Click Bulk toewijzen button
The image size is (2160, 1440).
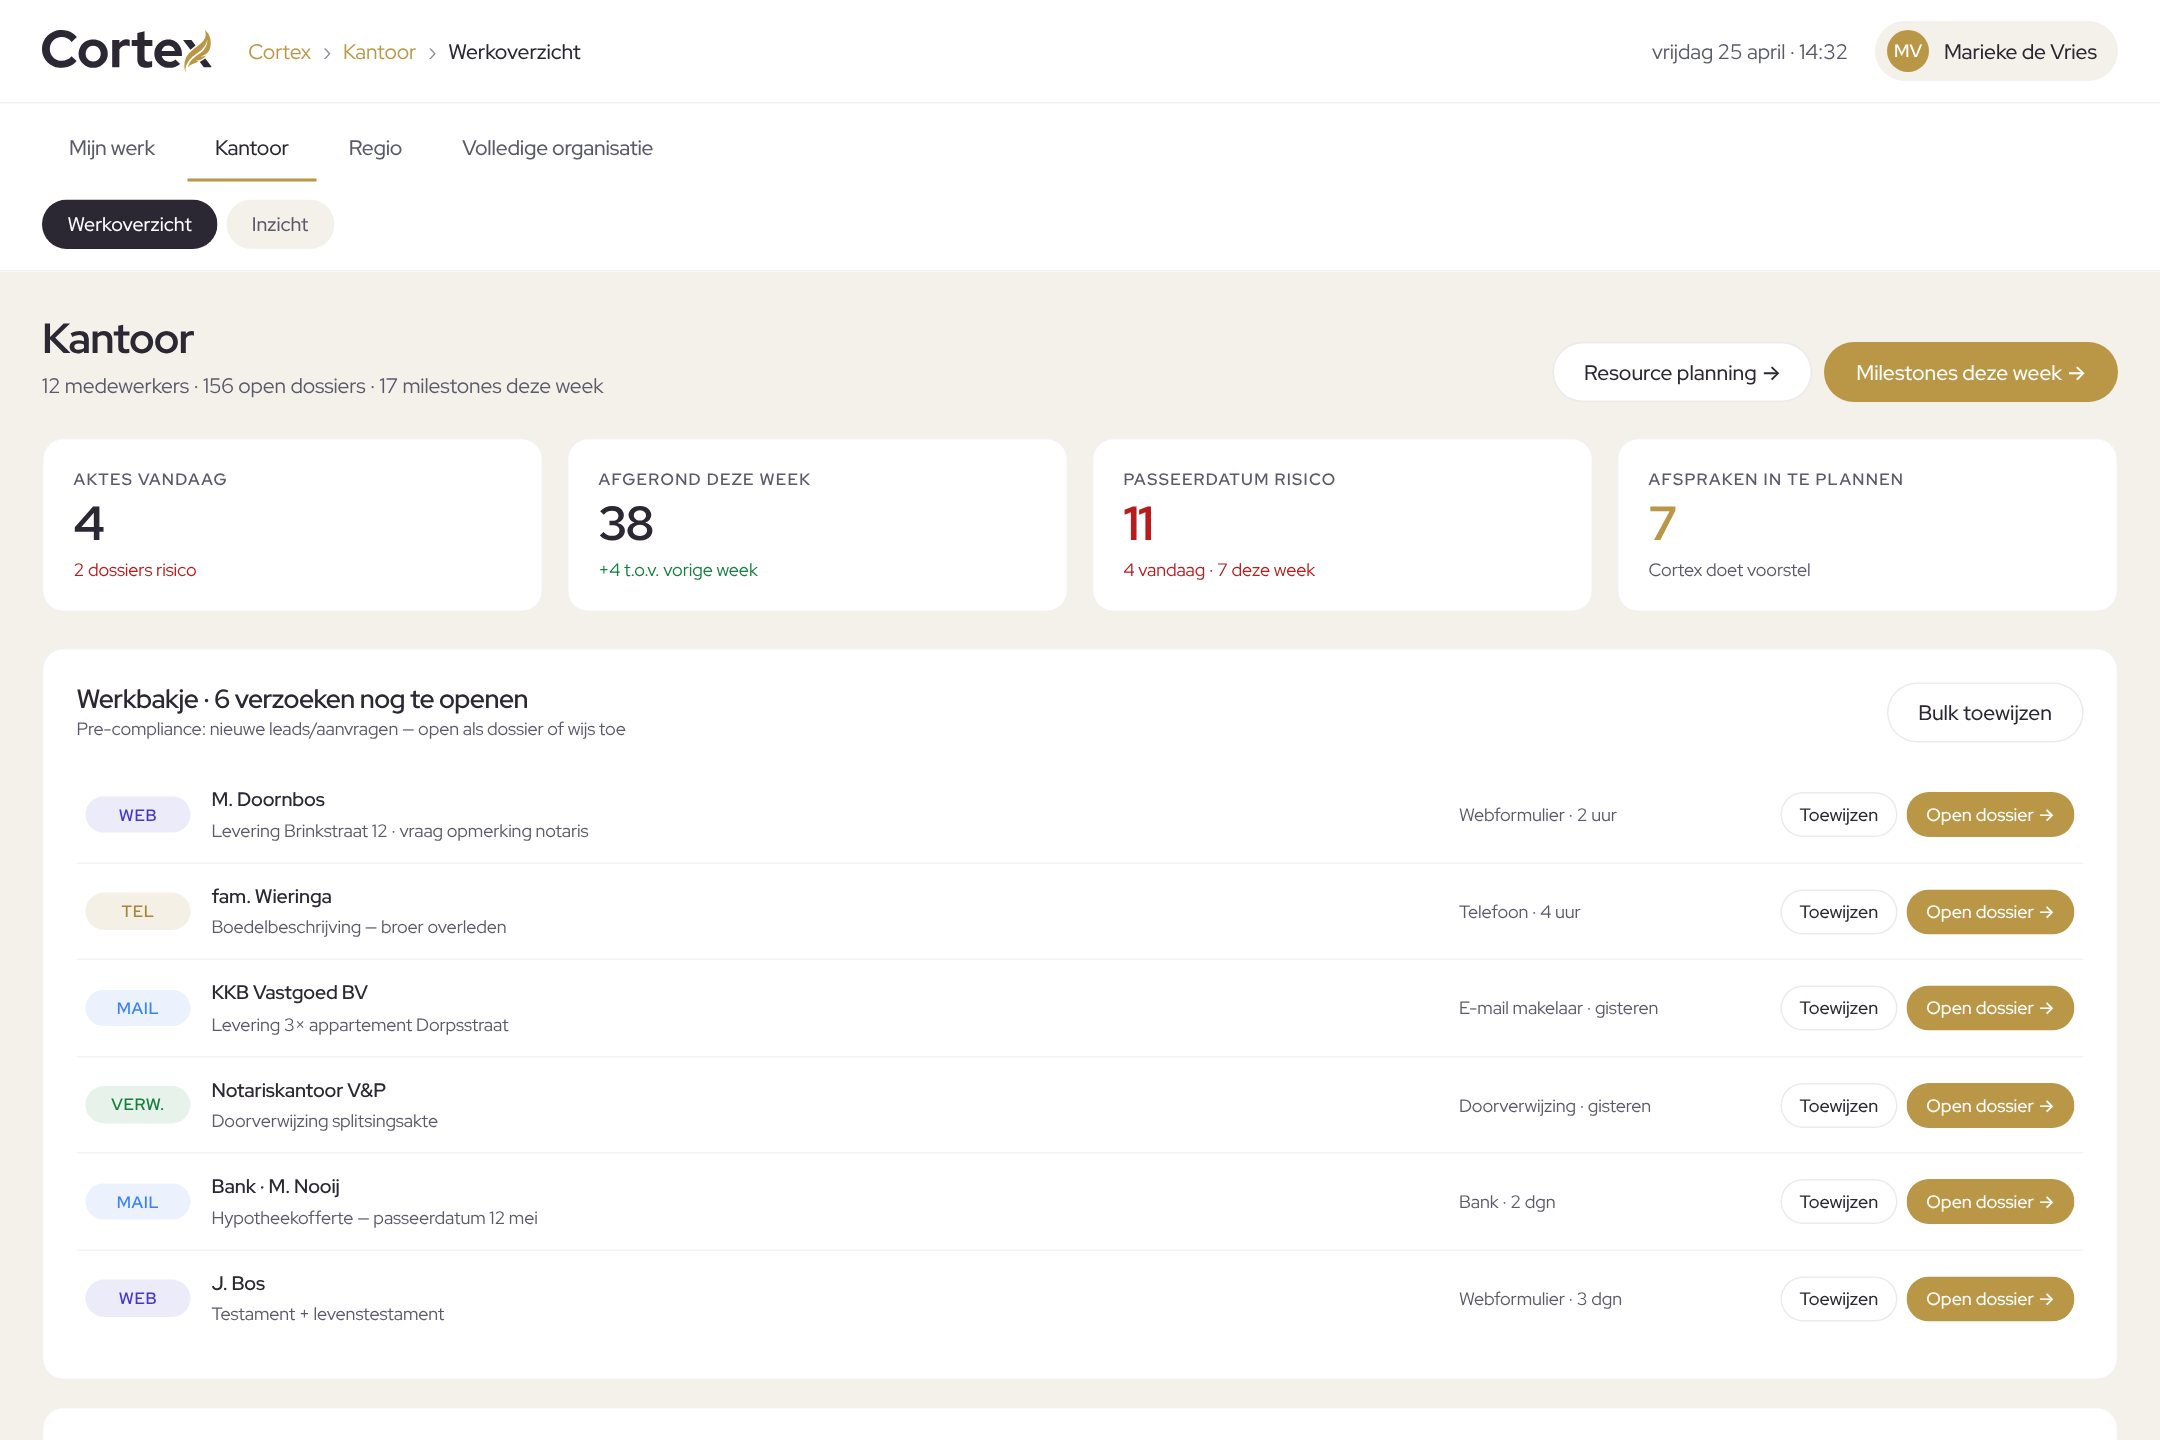(1984, 712)
